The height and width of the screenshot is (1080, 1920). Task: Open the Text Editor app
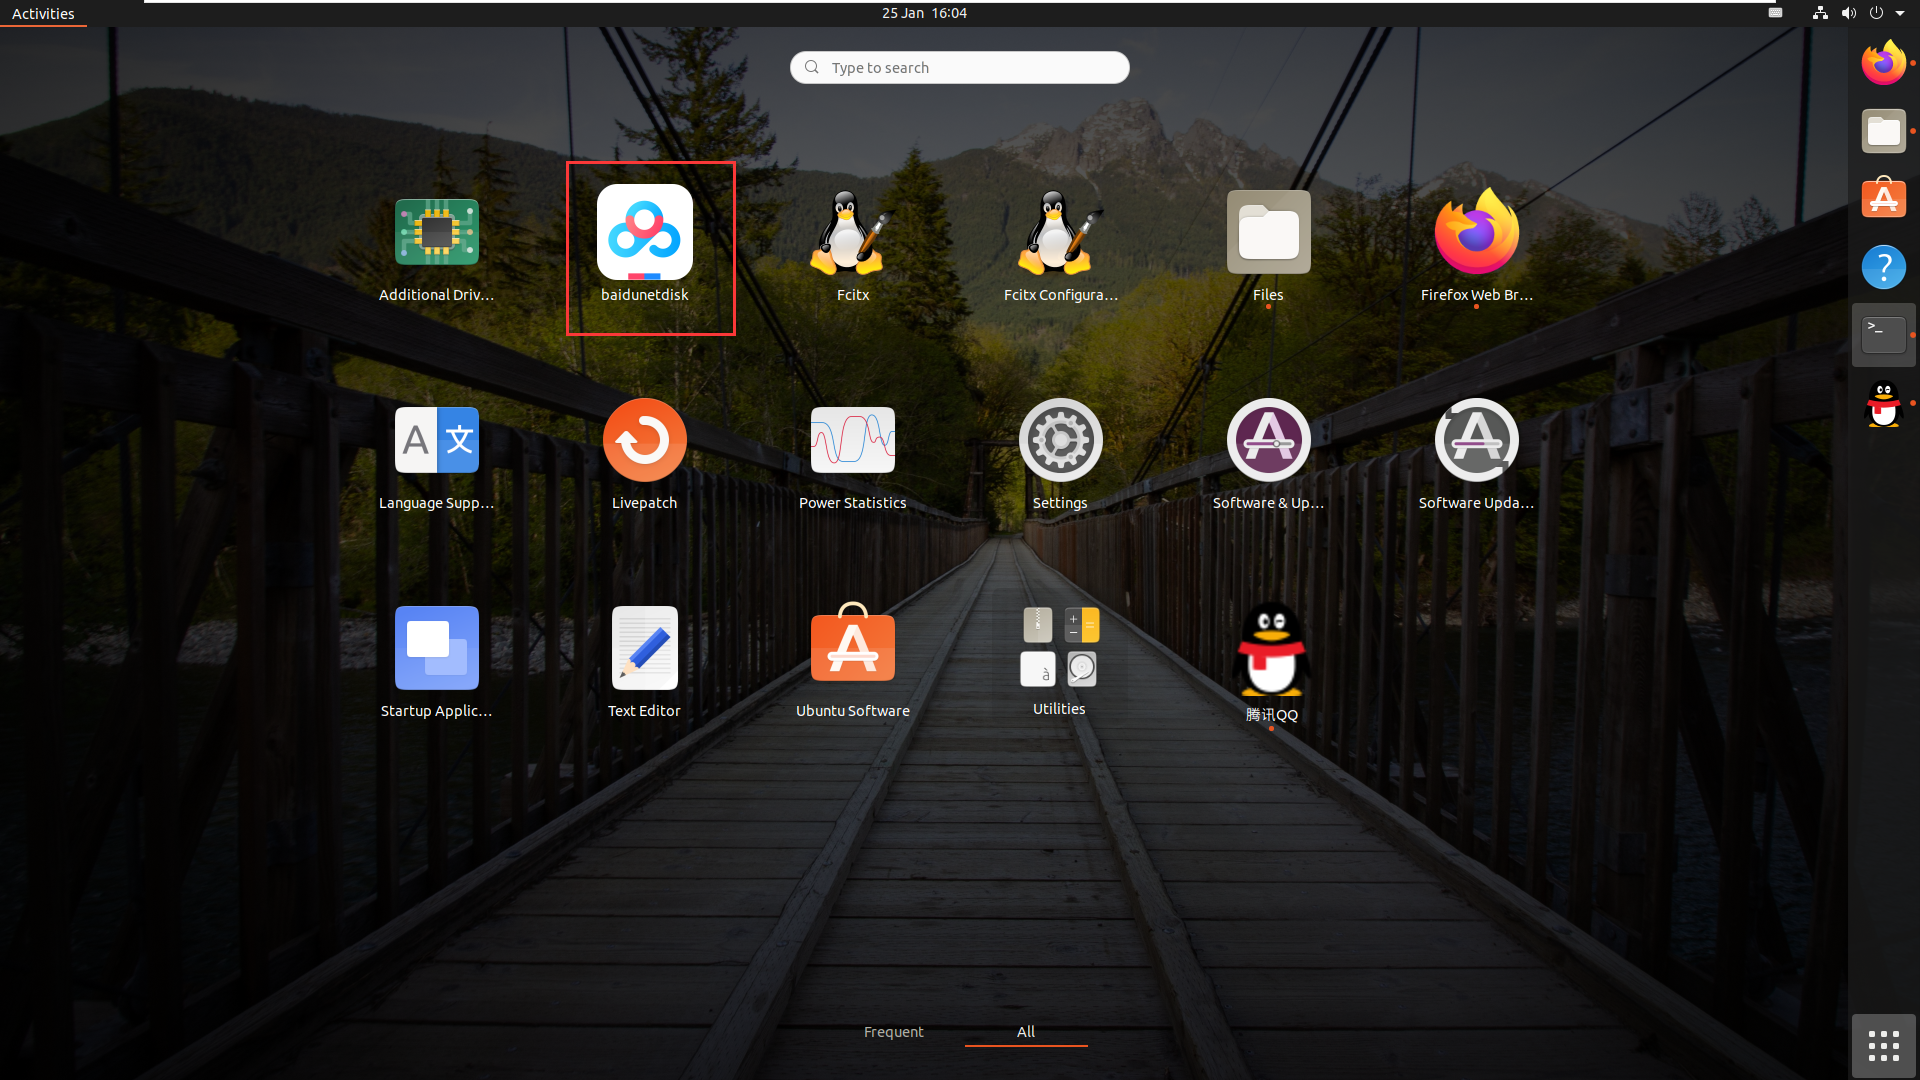[644, 649]
